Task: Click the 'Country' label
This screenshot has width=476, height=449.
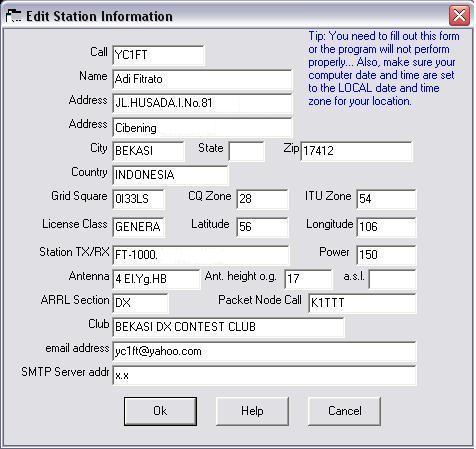Action: [89, 172]
